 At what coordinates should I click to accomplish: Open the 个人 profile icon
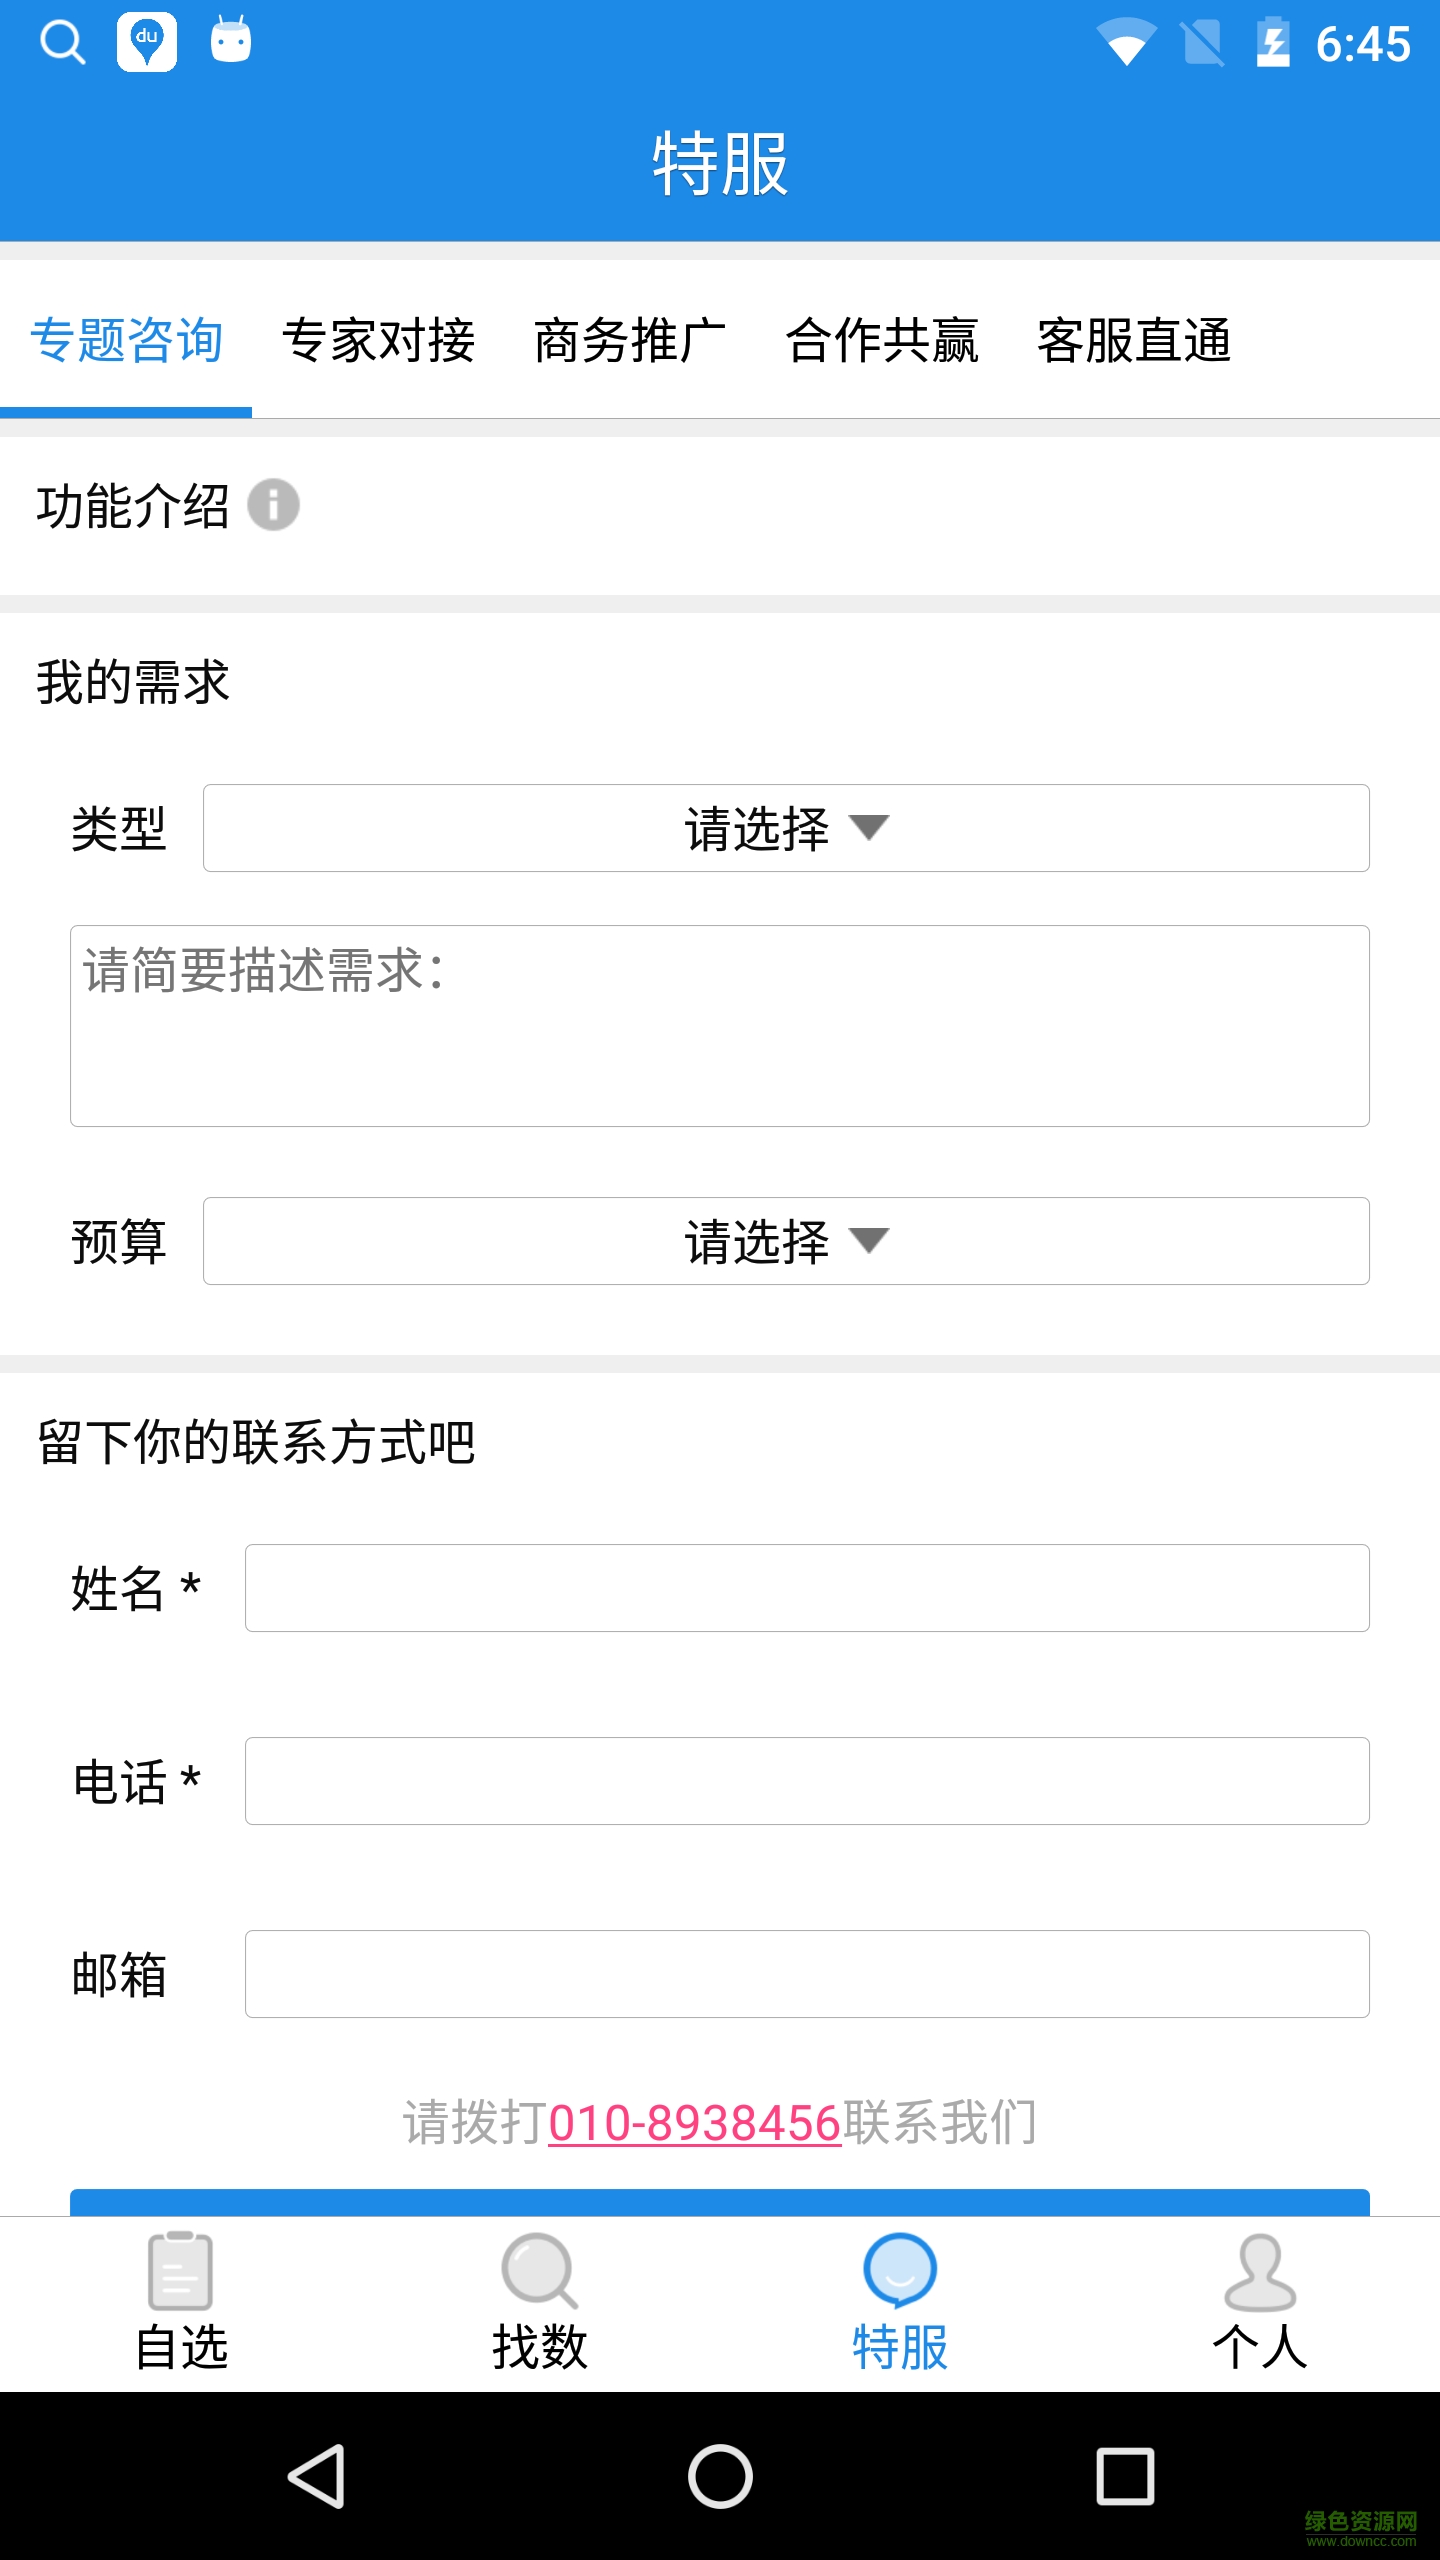(x=1259, y=2271)
